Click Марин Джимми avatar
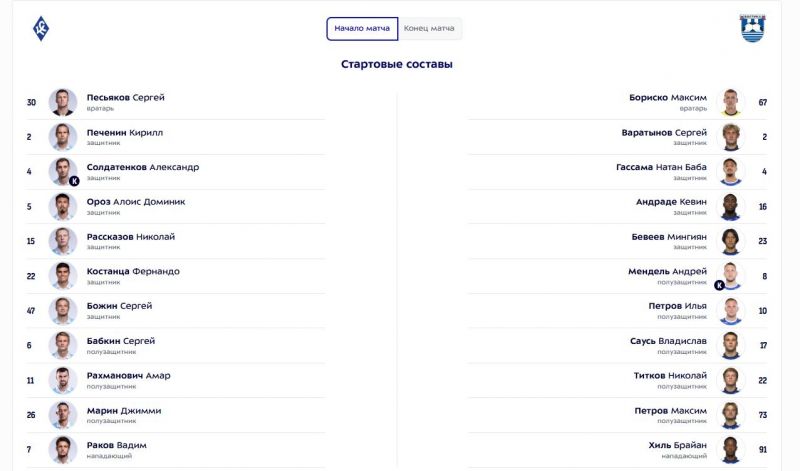This screenshot has width=800, height=471. [x=63, y=415]
